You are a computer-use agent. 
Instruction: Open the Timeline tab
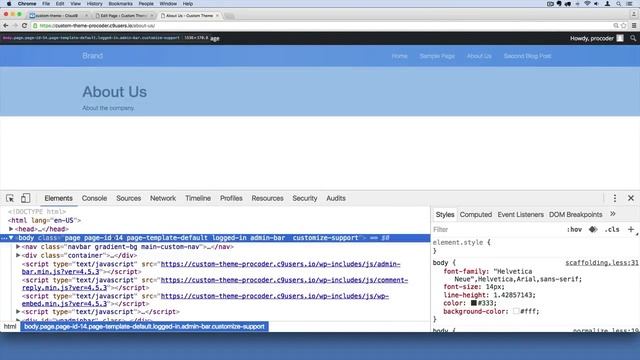(198, 198)
